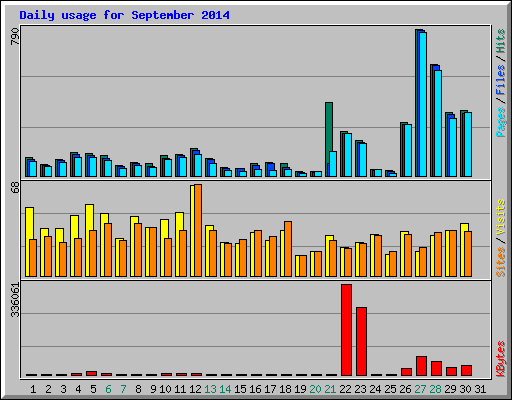Click day 22 on the x-axis
512x400 pixels.
coord(345,389)
